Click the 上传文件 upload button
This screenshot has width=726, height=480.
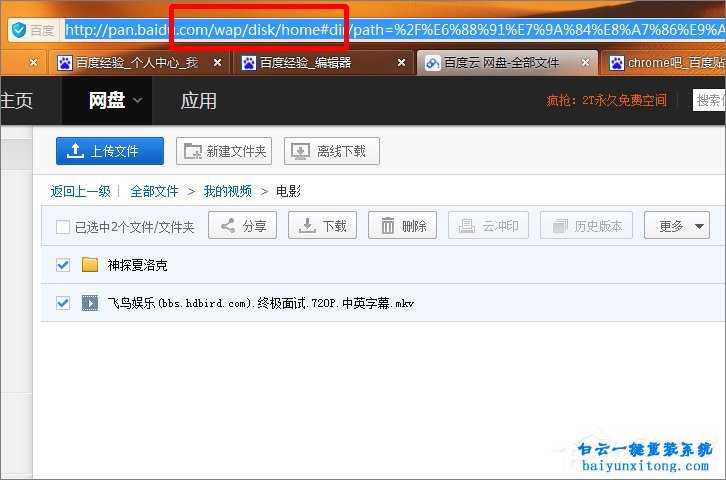(x=110, y=151)
